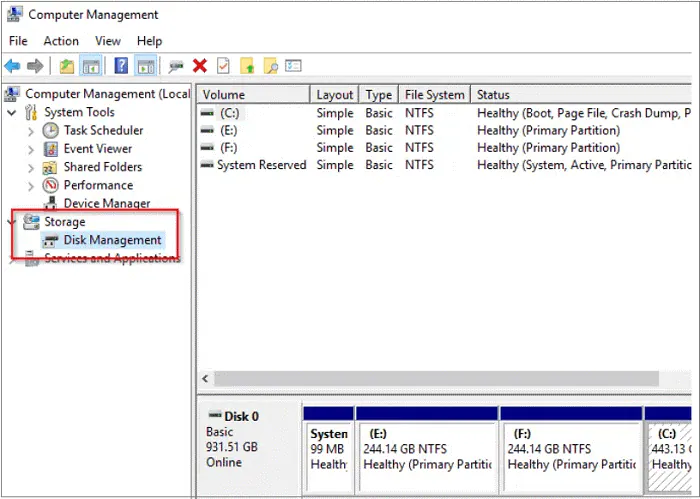Sort by the Volume column header
This screenshot has width=700, height=499.
(x=254, y=95)
